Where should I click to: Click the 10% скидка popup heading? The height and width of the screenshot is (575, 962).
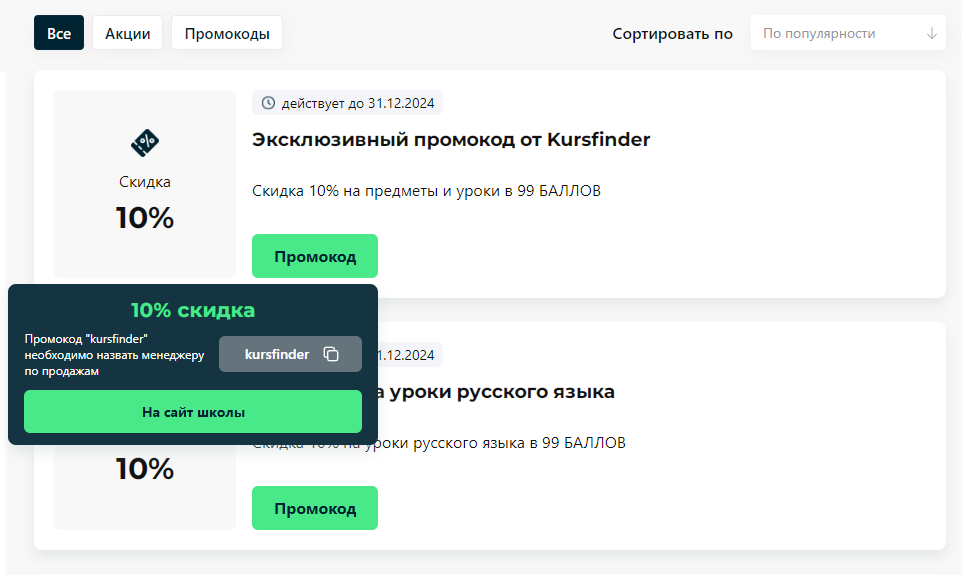[193, 310]
